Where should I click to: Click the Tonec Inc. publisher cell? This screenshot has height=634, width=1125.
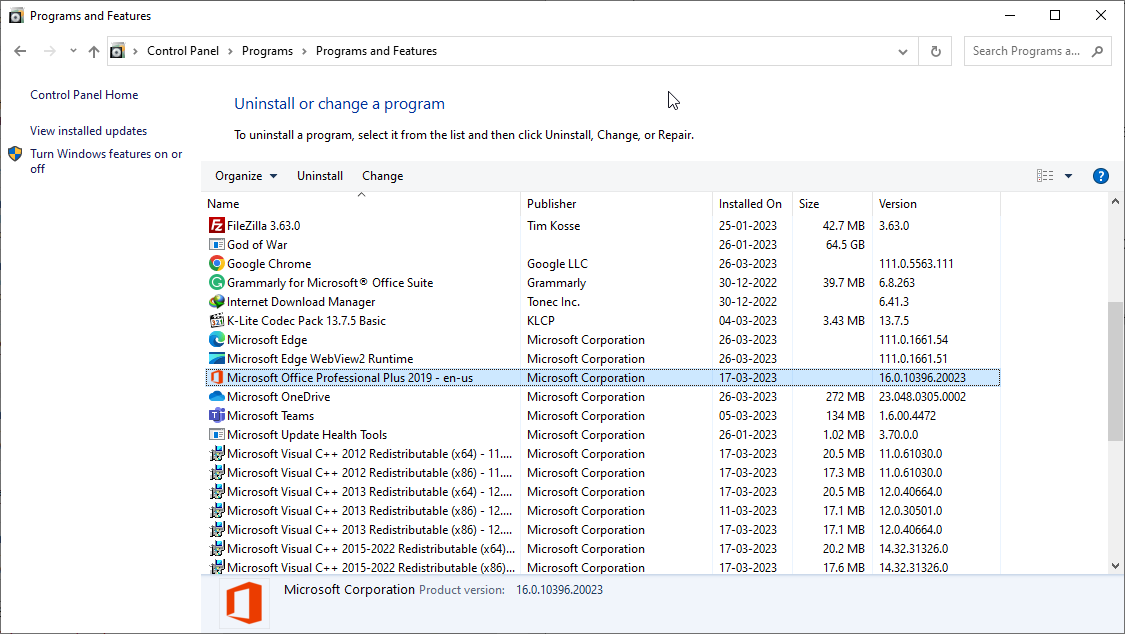coord(554,302)
